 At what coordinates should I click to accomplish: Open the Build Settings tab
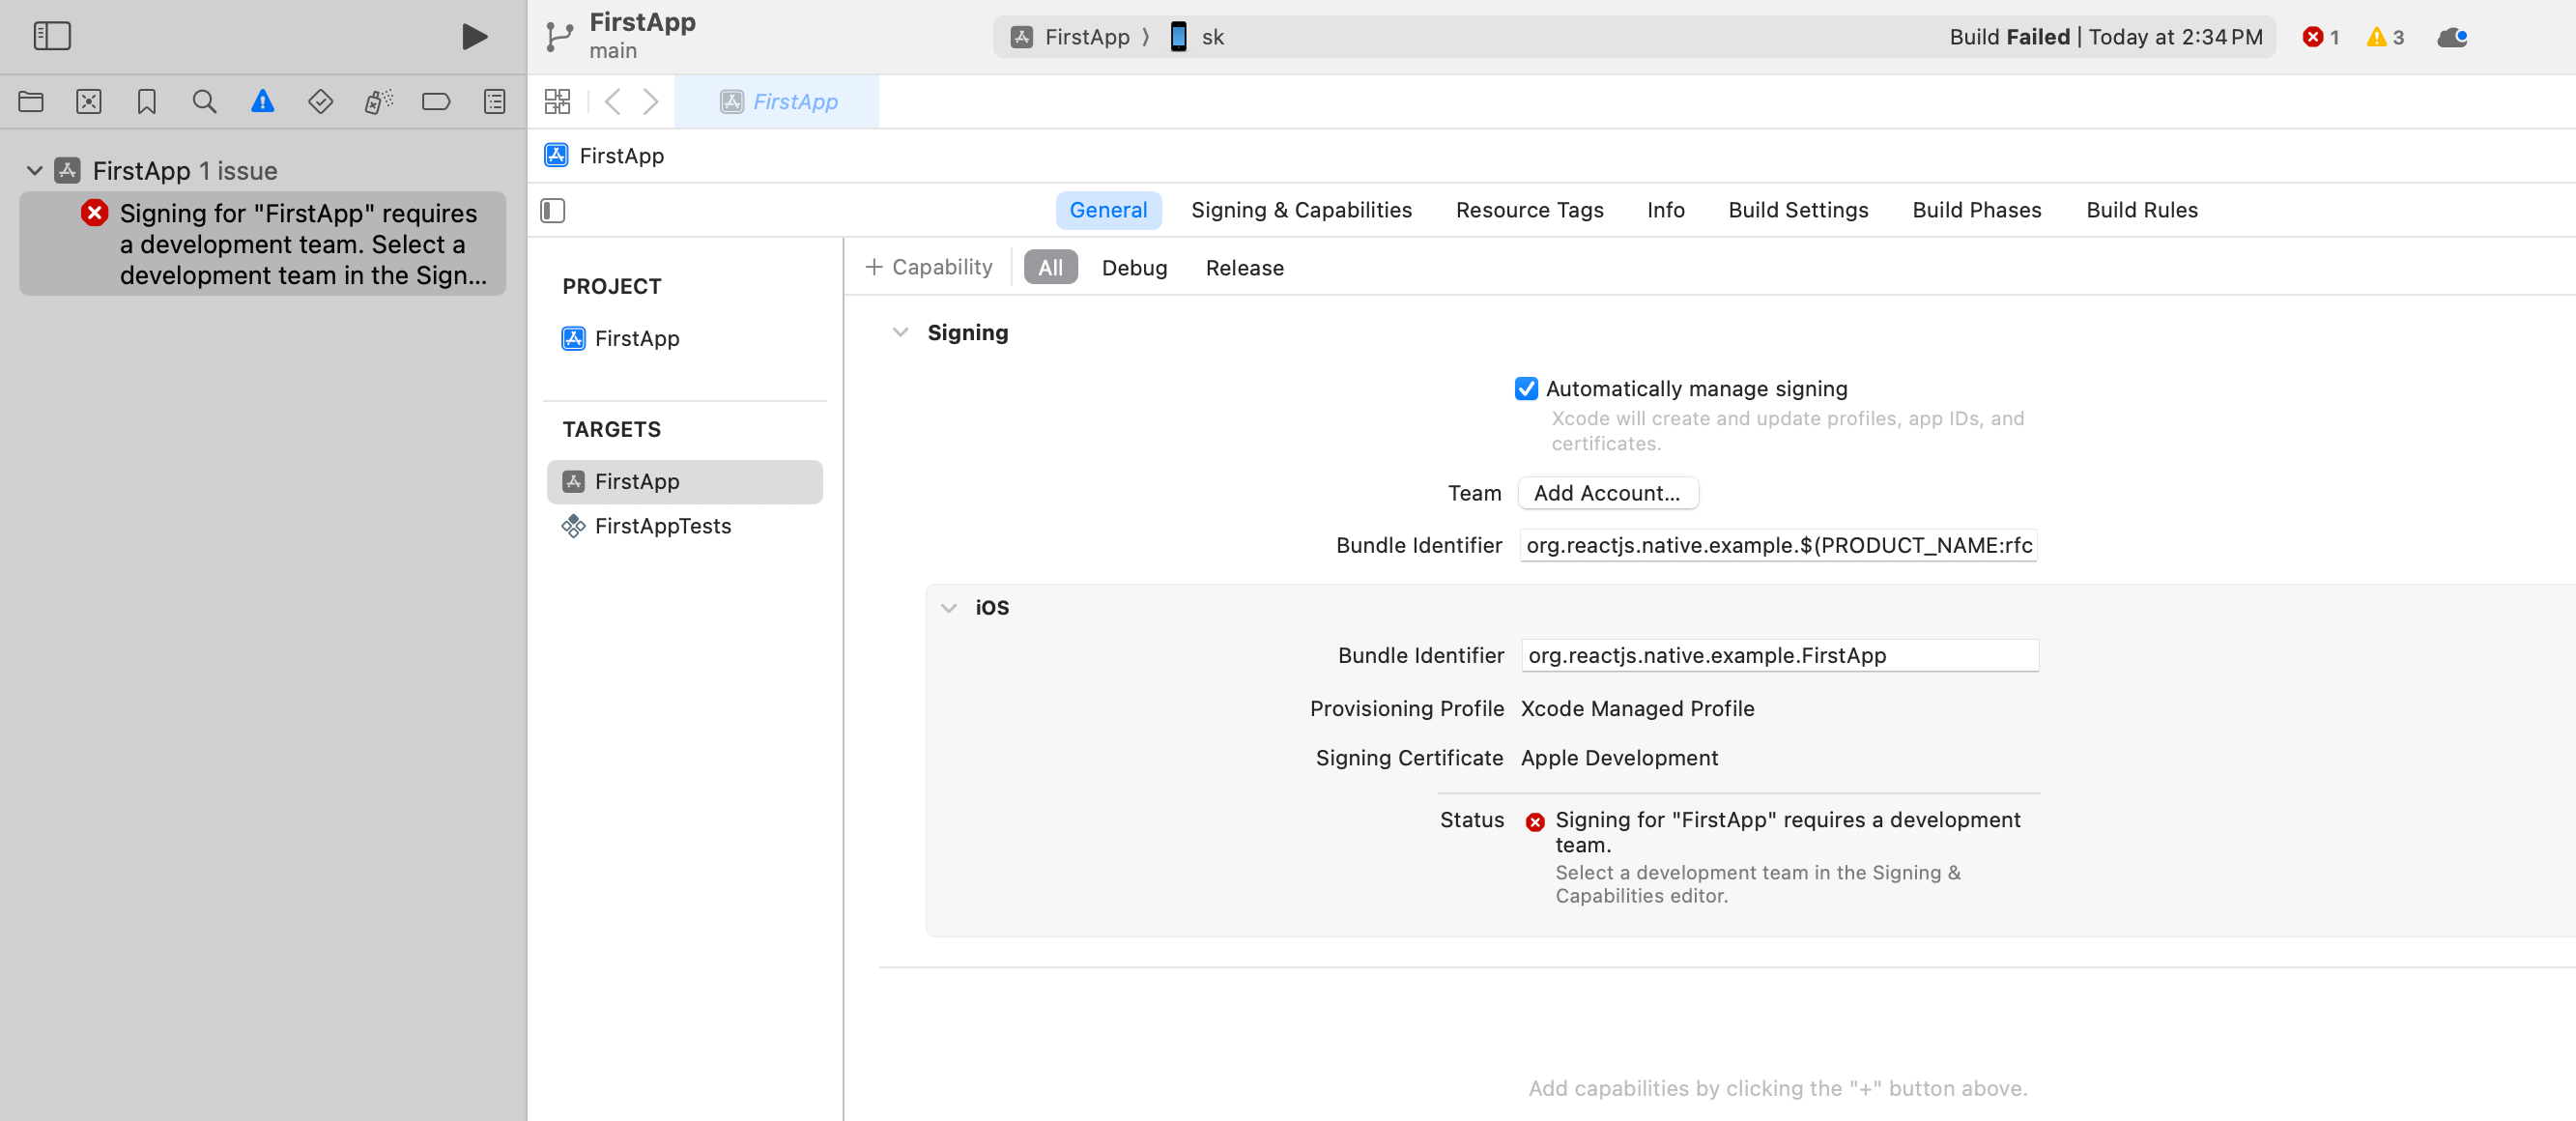1798,210
